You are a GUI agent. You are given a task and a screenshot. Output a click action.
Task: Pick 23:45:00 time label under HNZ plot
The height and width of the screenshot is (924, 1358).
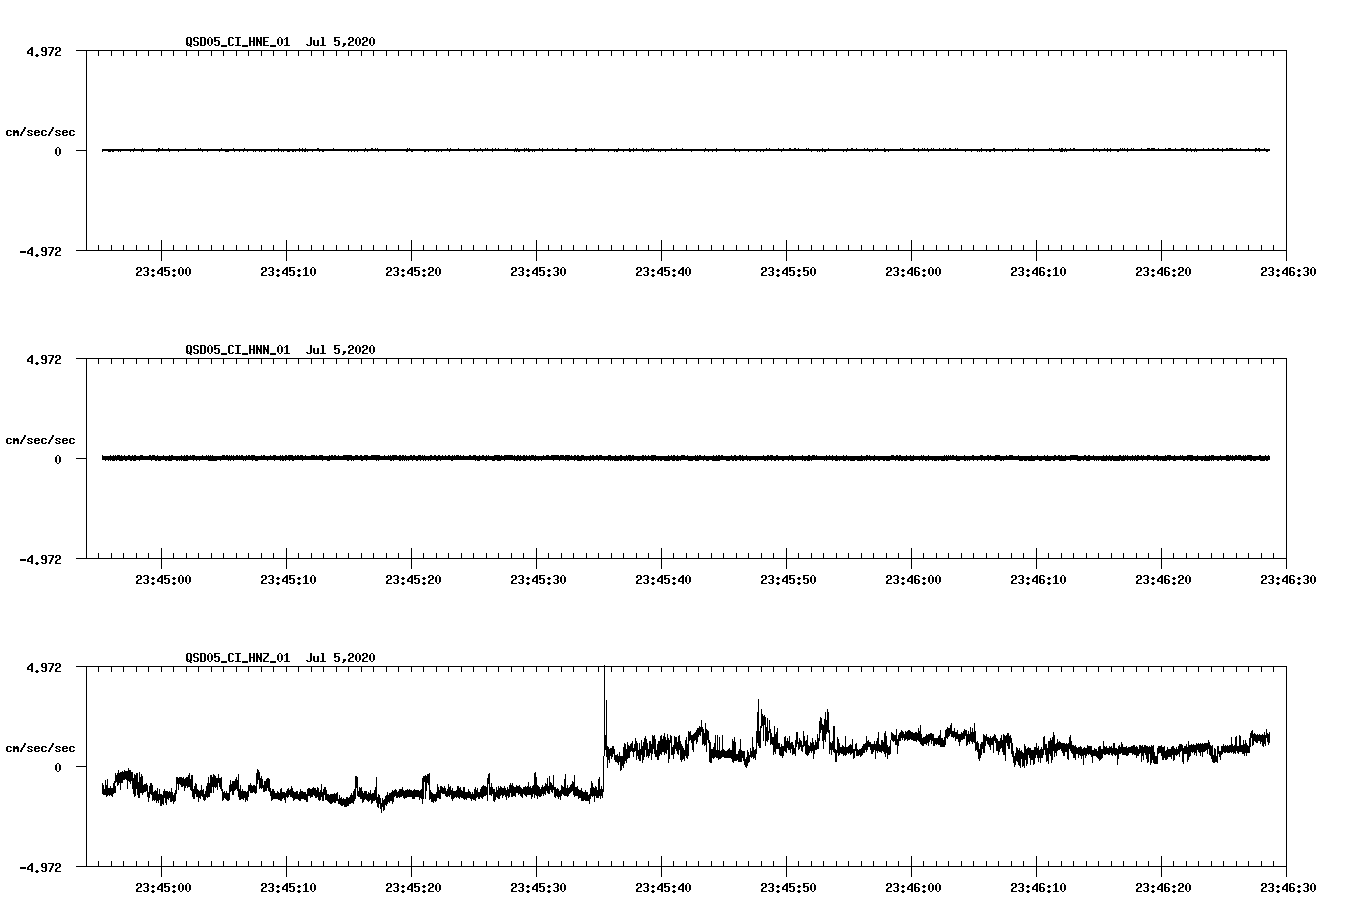[162, 887]
